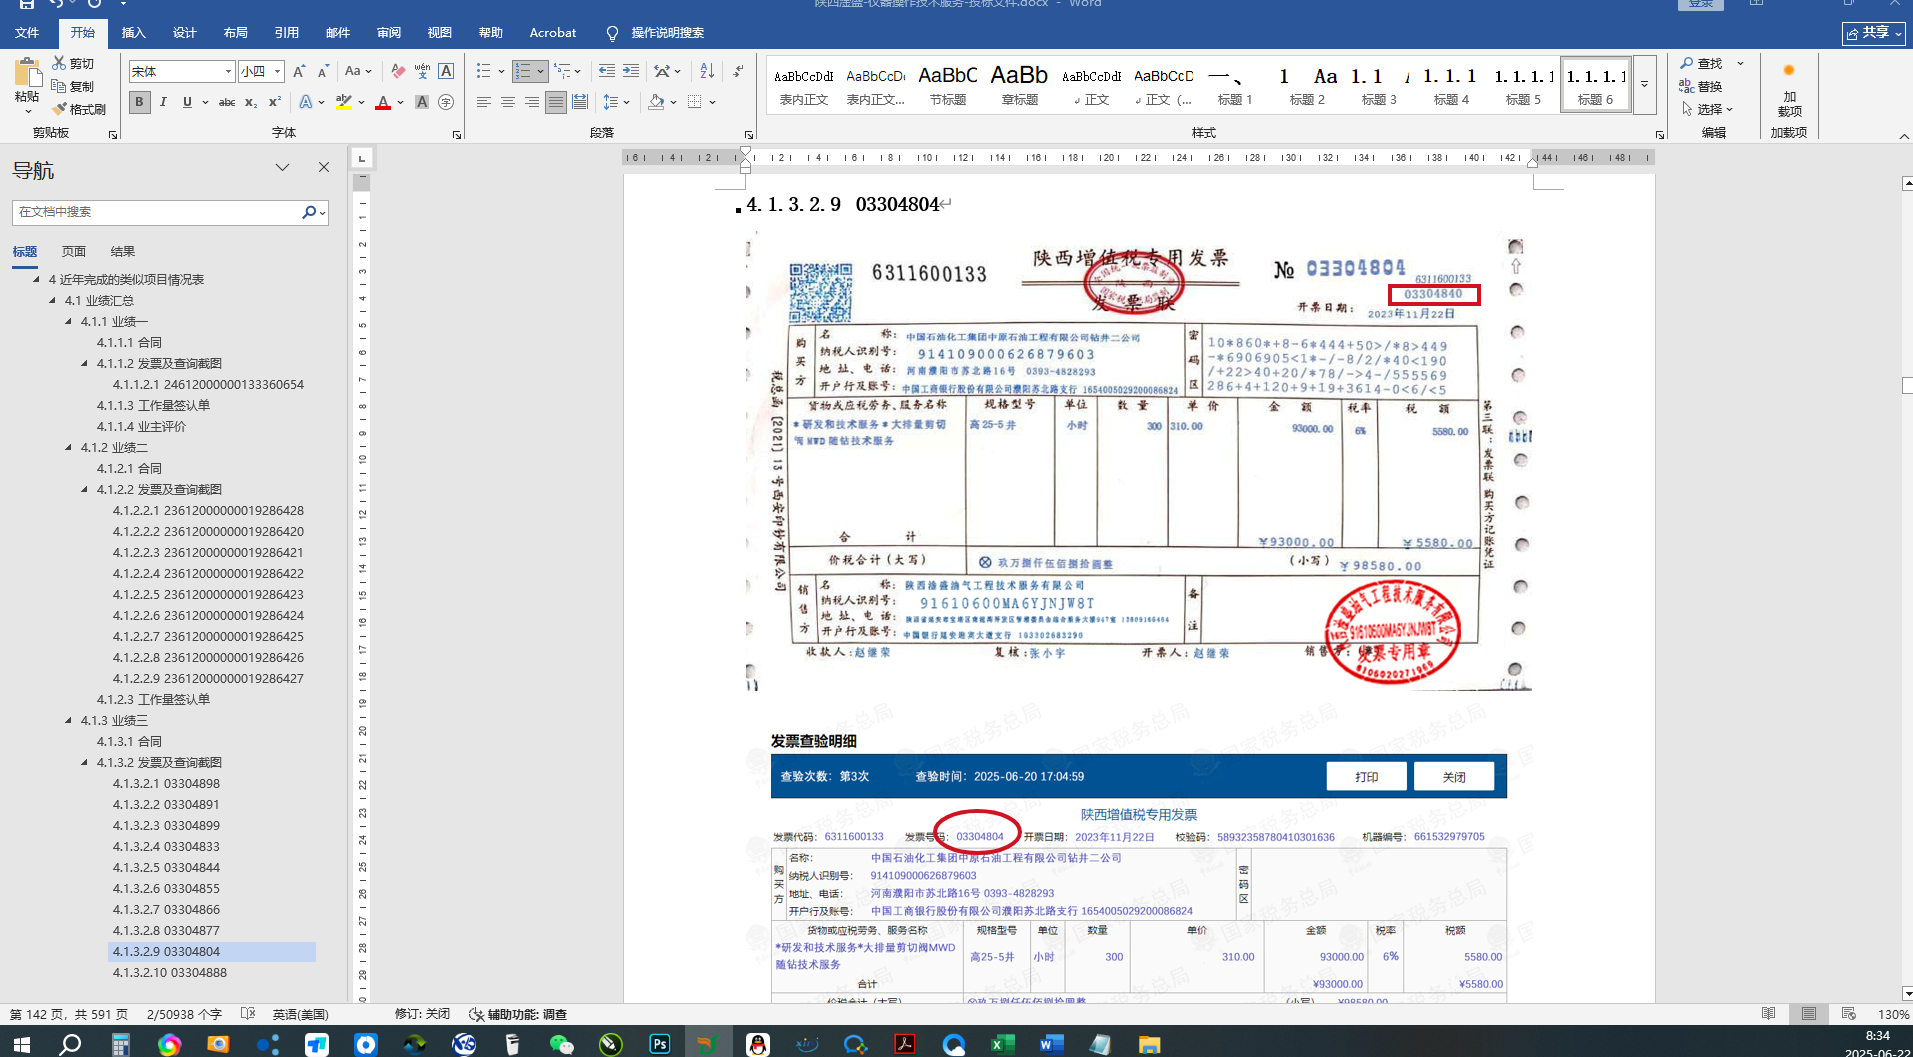Switch to the Review (审阅) tab
1913x1057 pixels.
pos(389,33)
